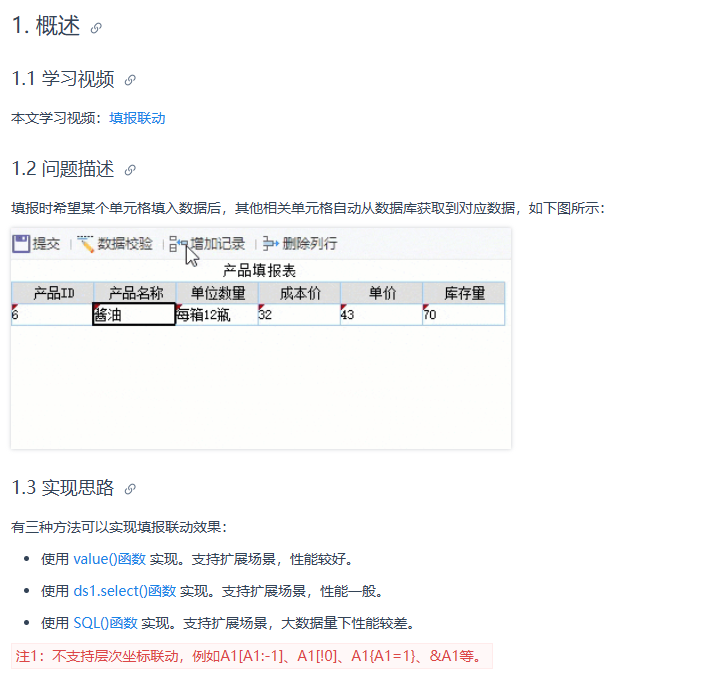Viewport: 711px width, 674px height.
Task: Click anchor link icon beside 1.2 问题描述
Action: tap(130, 170)
